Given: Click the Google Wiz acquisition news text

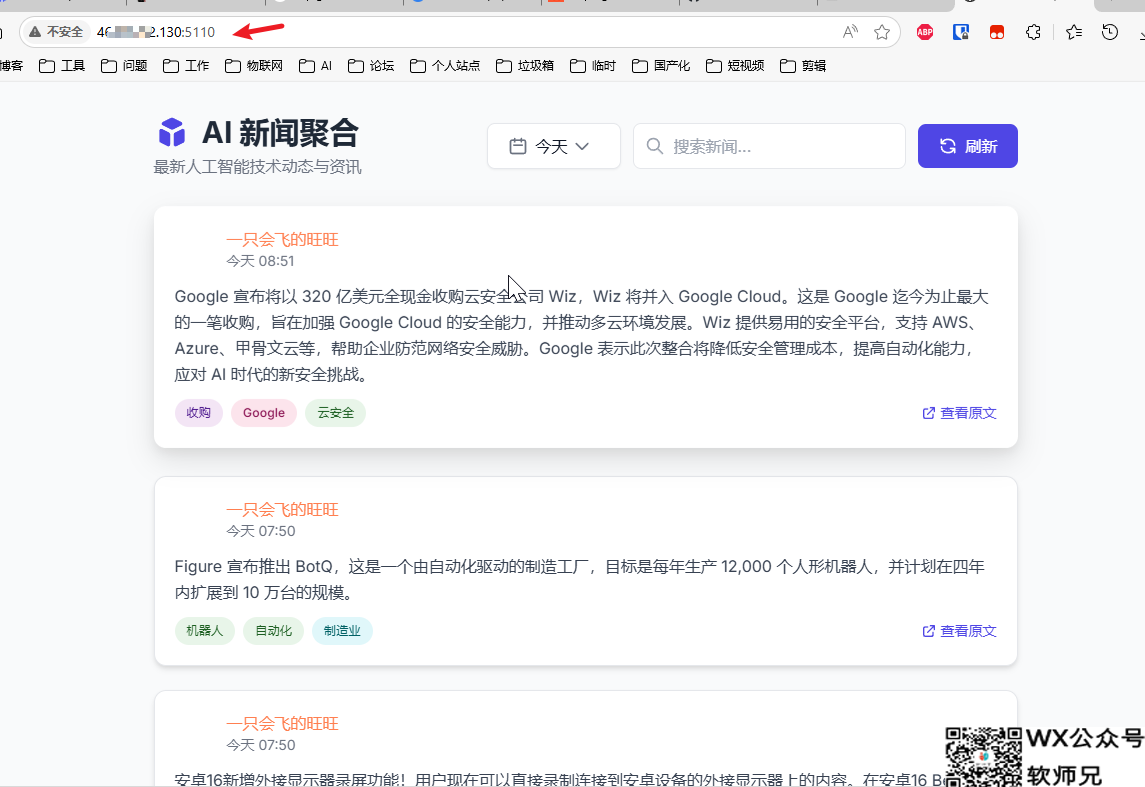Looking at the screenshot, I should 581,335.
